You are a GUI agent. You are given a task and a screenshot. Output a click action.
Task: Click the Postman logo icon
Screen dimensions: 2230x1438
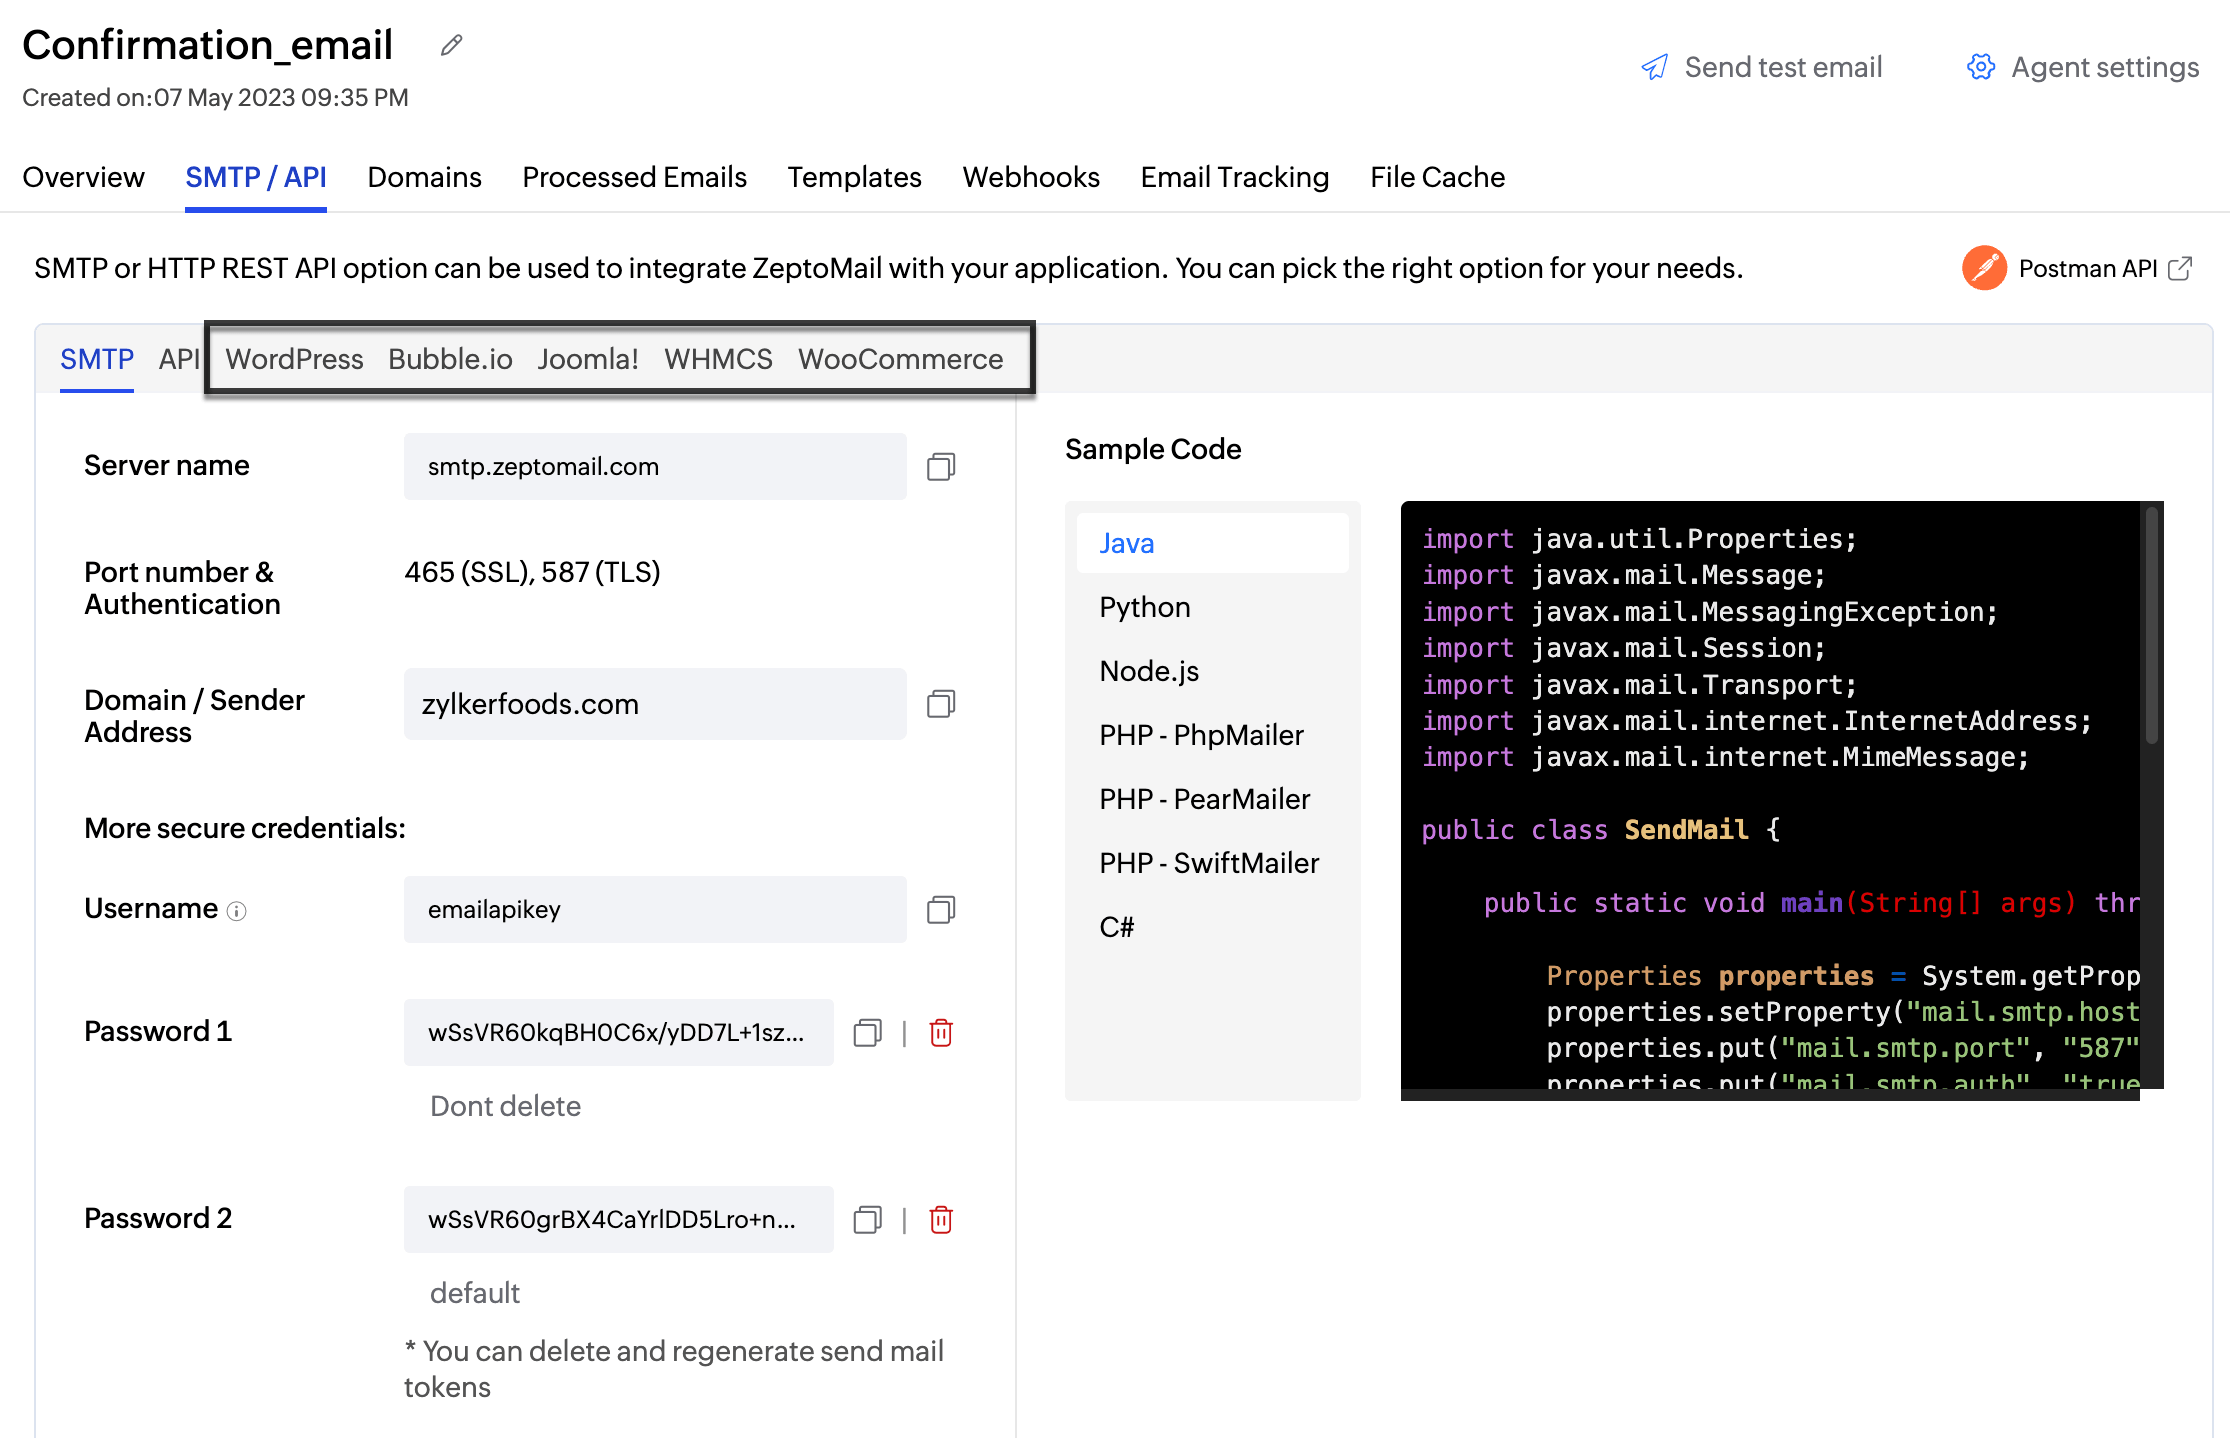click(1984, 268)
